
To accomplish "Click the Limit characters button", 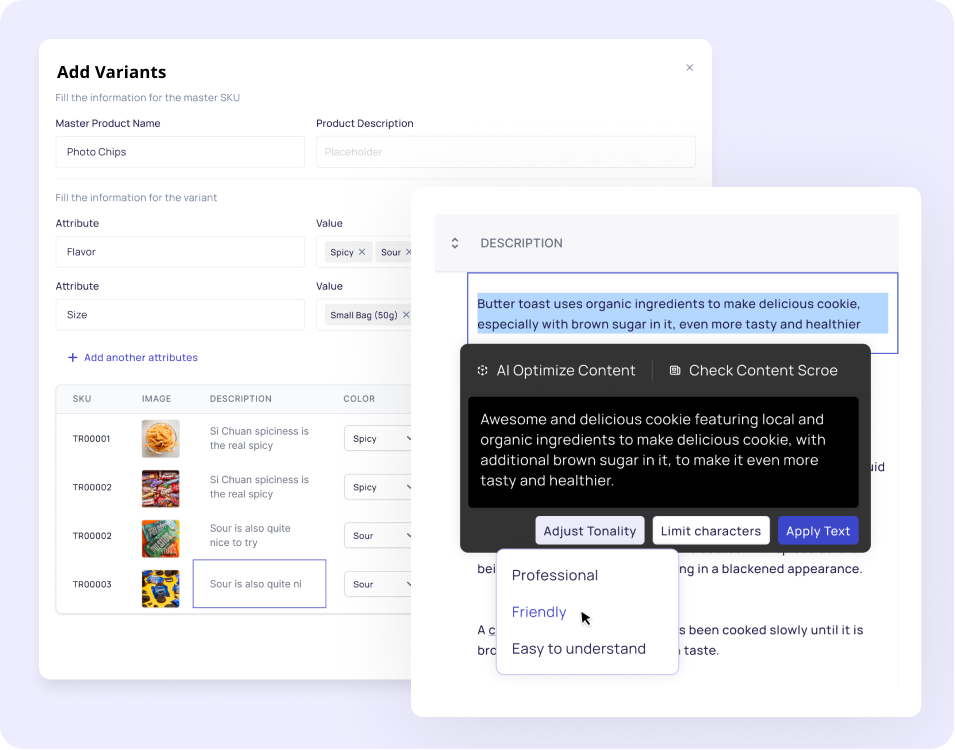I will (x=711, y=531).
